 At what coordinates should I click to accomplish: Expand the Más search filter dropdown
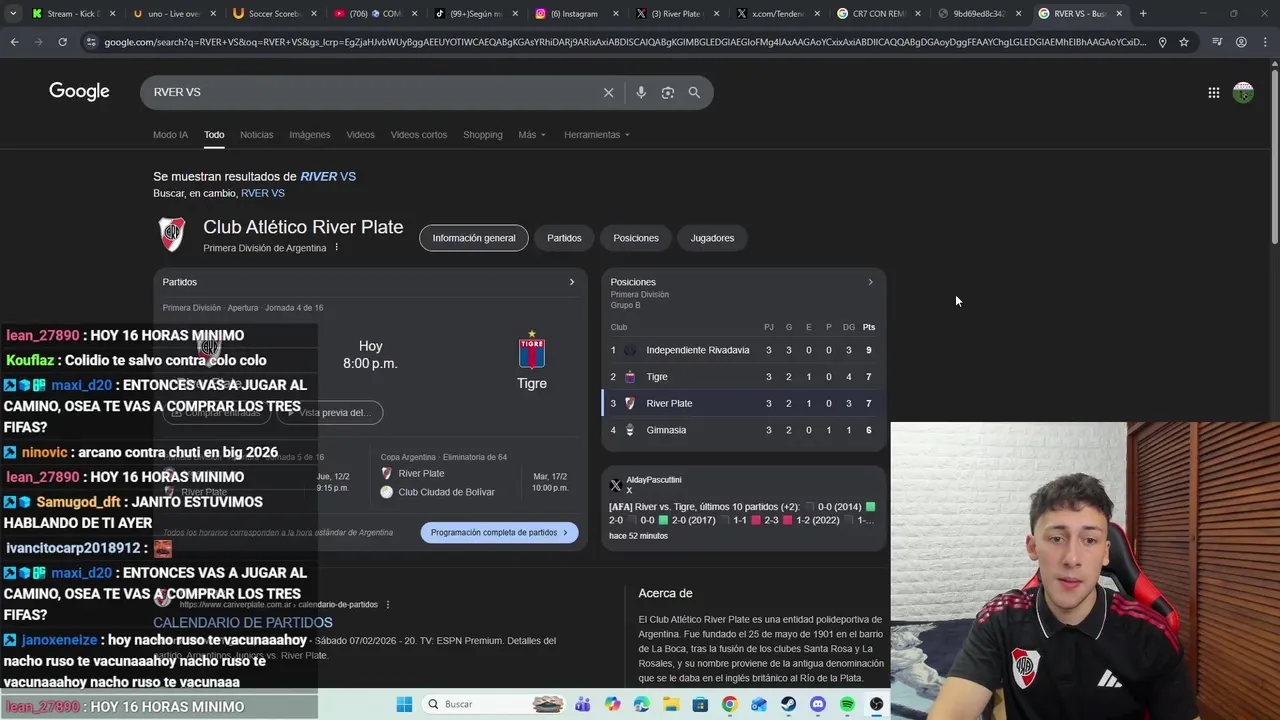(532, 135)
